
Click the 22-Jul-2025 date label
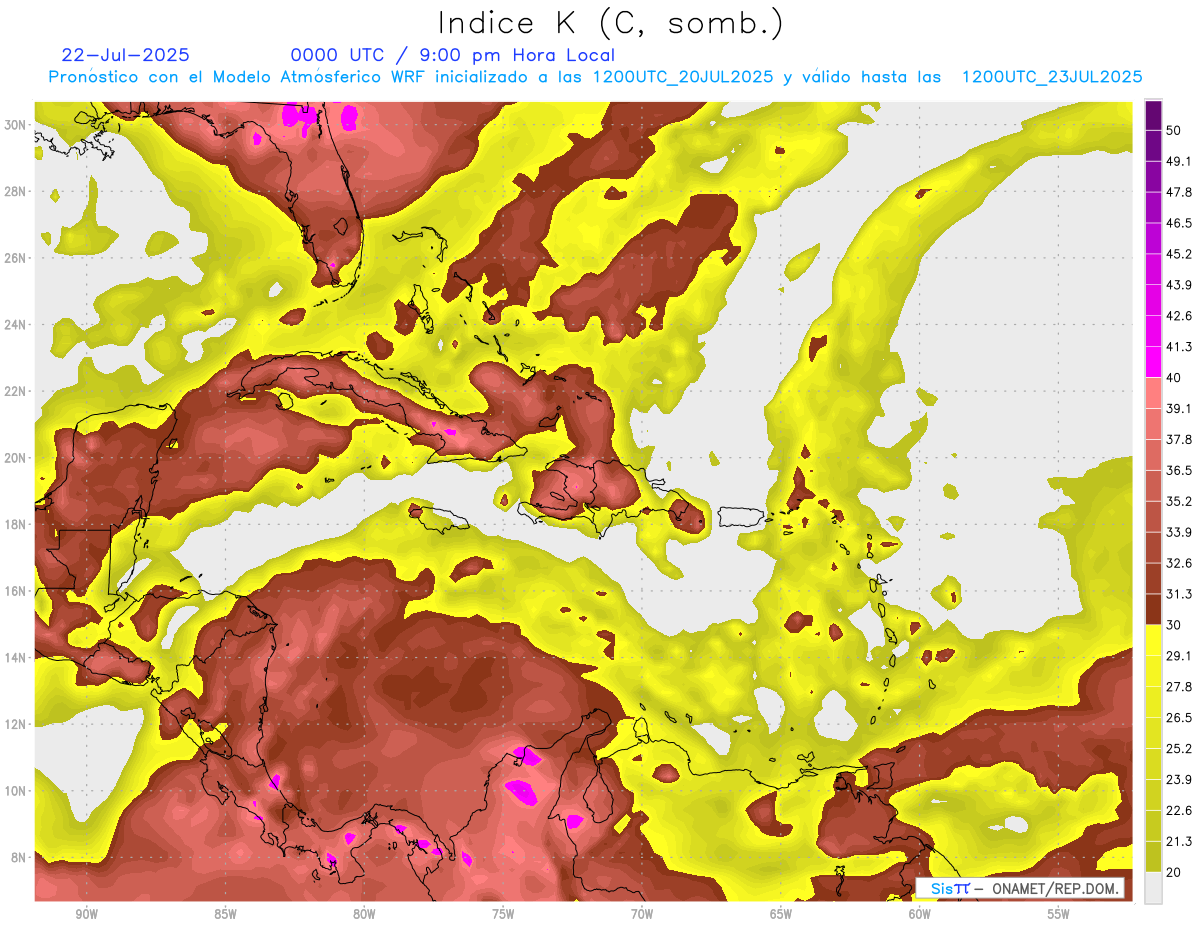pyautogui.click(x=125, y=55)
